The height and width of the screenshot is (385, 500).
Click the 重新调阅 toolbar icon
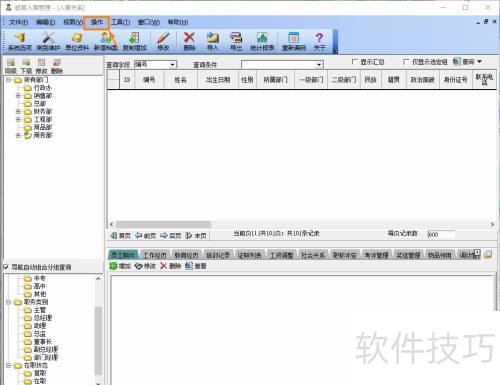pos(294,41)
